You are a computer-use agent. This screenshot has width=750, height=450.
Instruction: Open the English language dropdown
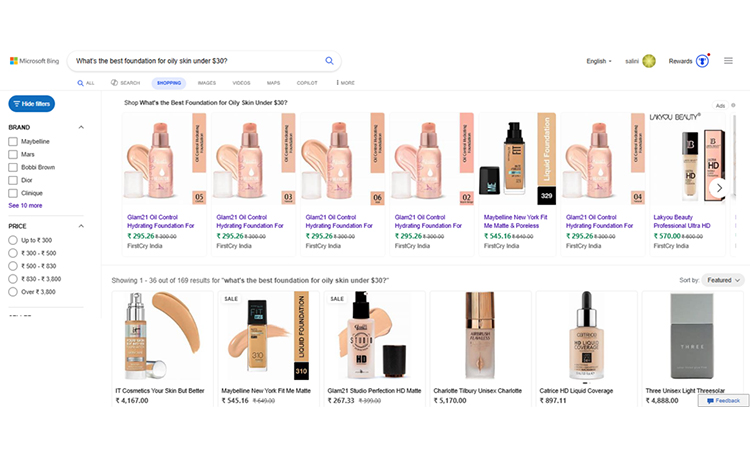(x=599, y=61)
